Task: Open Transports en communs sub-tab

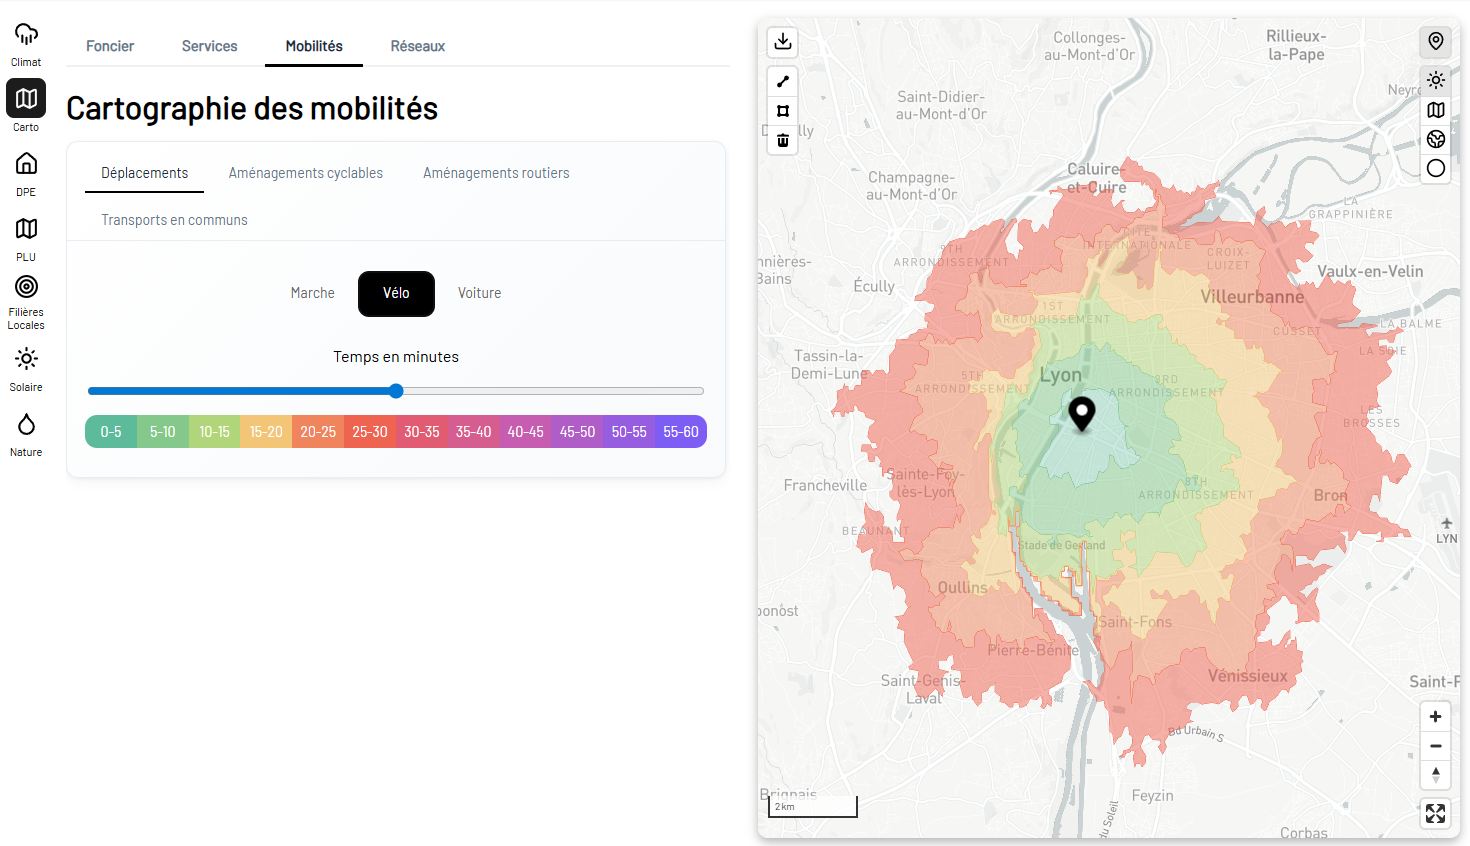Action: [x=174, y=220]
